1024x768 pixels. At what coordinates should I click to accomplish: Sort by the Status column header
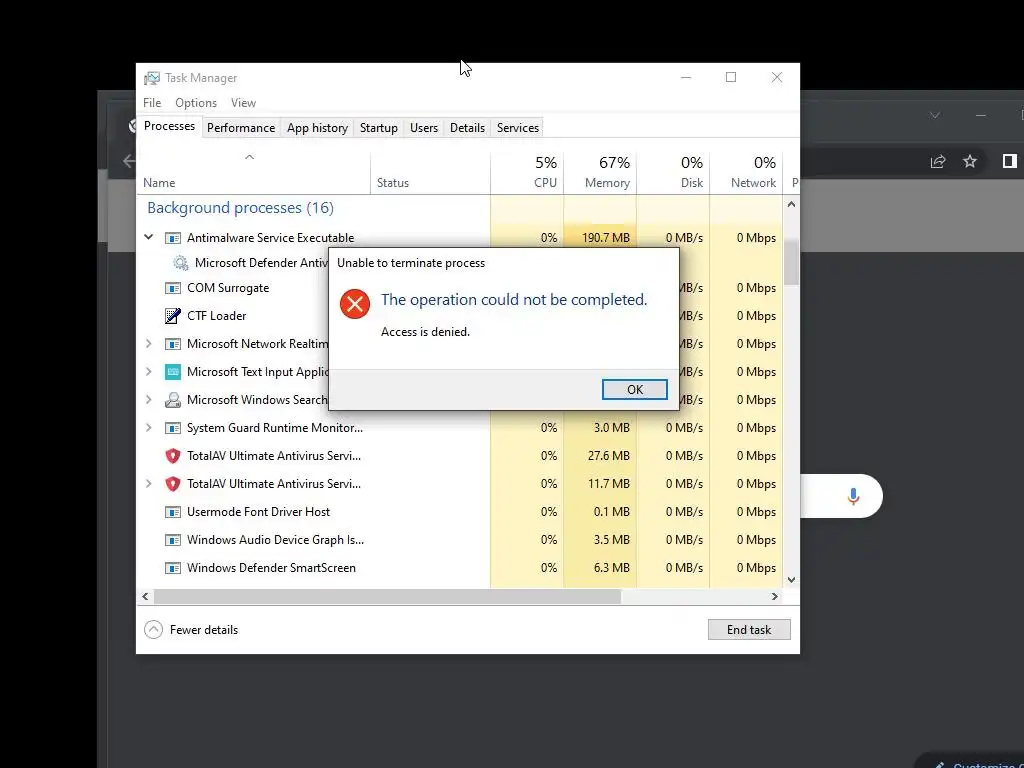tap(430, 173)
